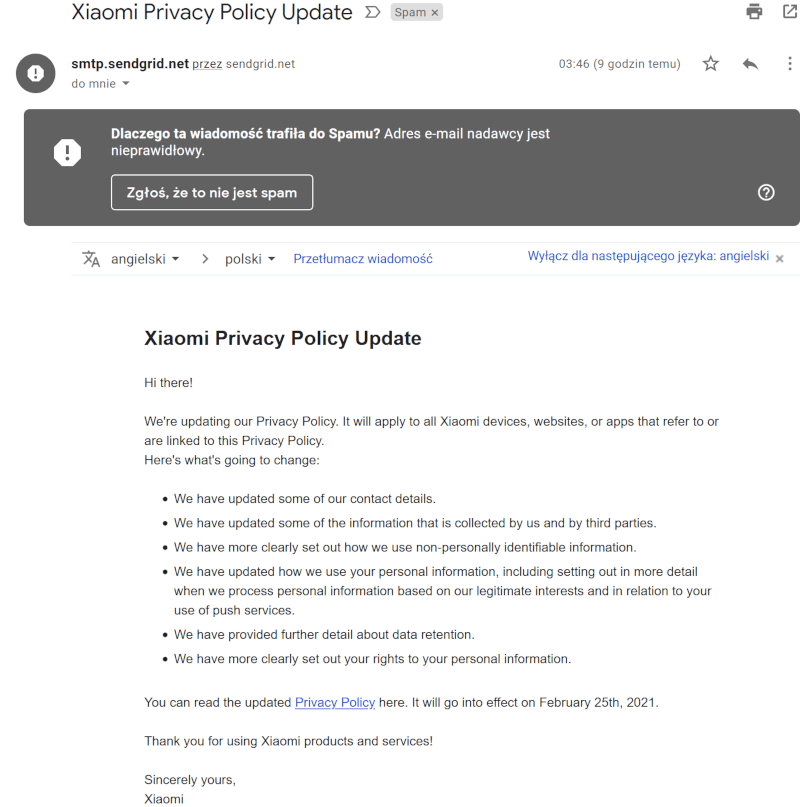Image resolution: width=800 pixels, height=807 pixels.
Task: Click the print email icon
Action: (x=753, y=12)
